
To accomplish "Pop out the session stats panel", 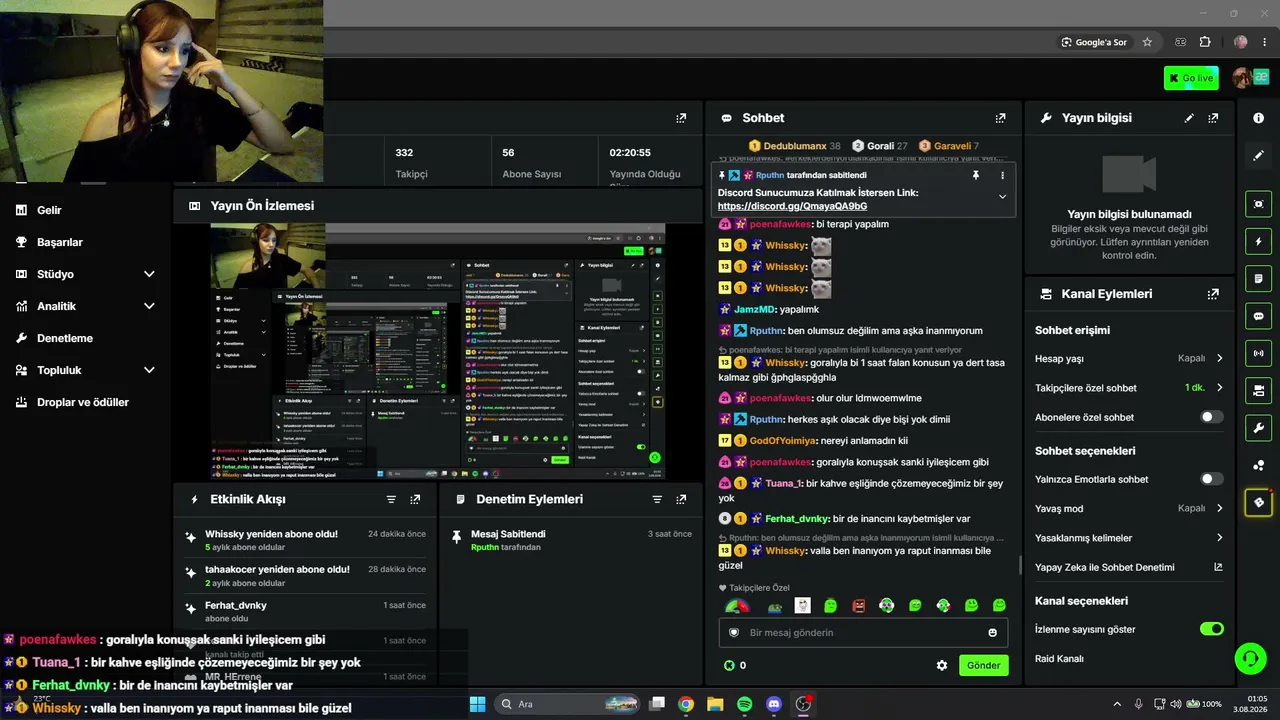I will pyautogui.click(x=681, y=118).
